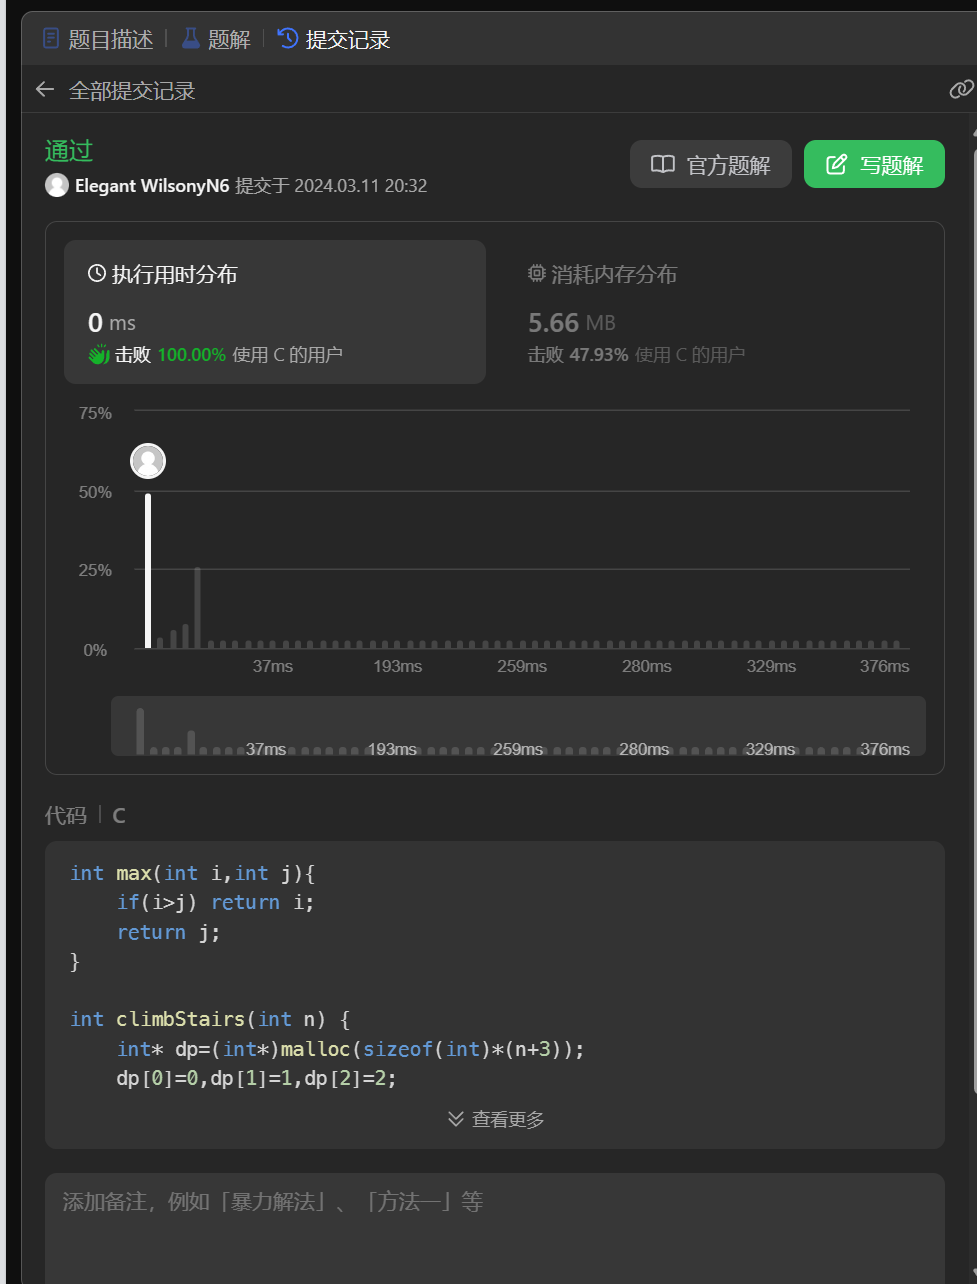Copy link using the chain icon
The height and width of the screenshot is (1284, 977).
960,90
